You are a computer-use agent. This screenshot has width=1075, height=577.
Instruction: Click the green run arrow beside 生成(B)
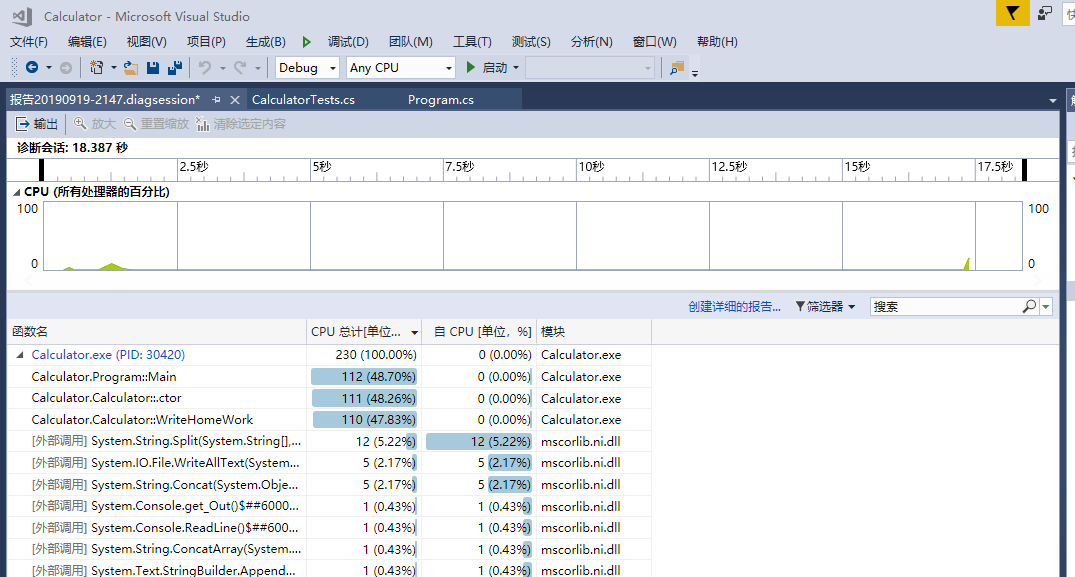coord(306,42)
